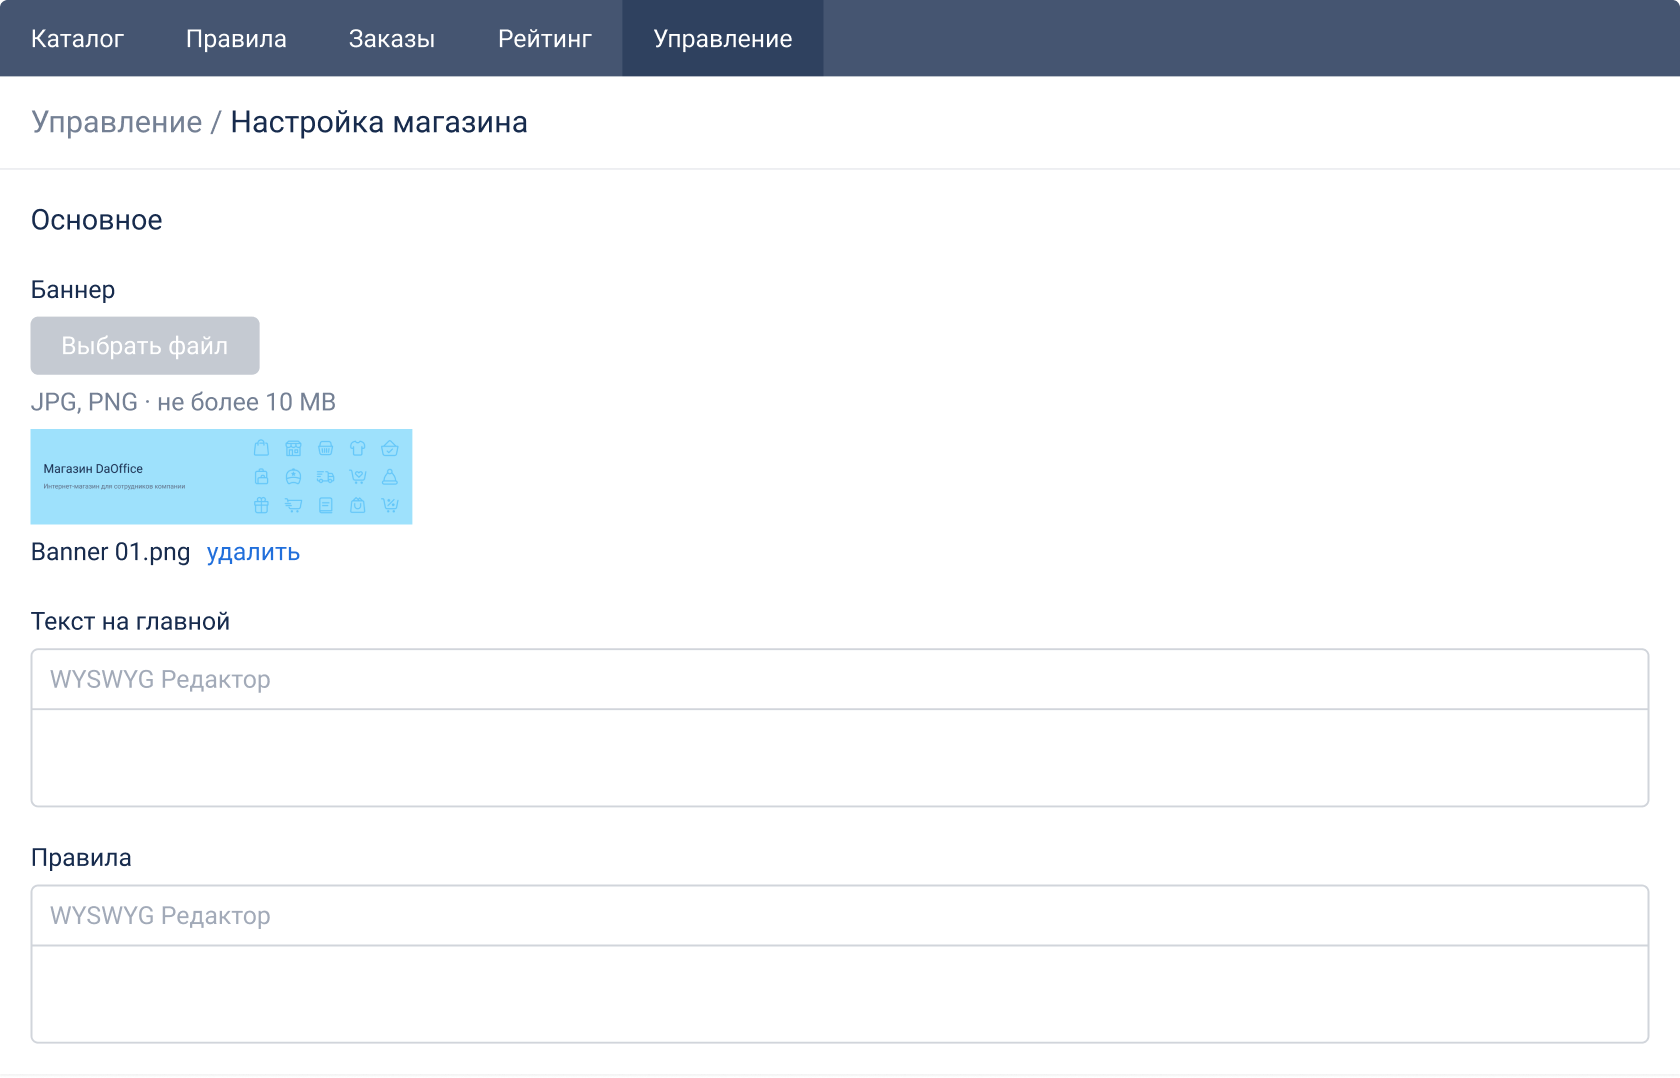
Task: Click WYSWYG toolbar under Текст на главной
Action: pyautogui.click(x=840, y=680)
